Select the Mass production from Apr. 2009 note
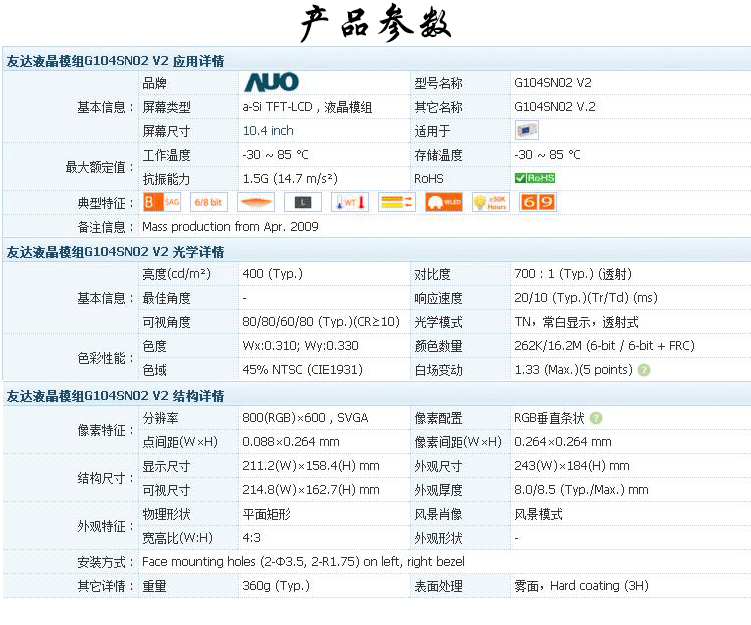 pyautogui.click(x=230, y=226)
